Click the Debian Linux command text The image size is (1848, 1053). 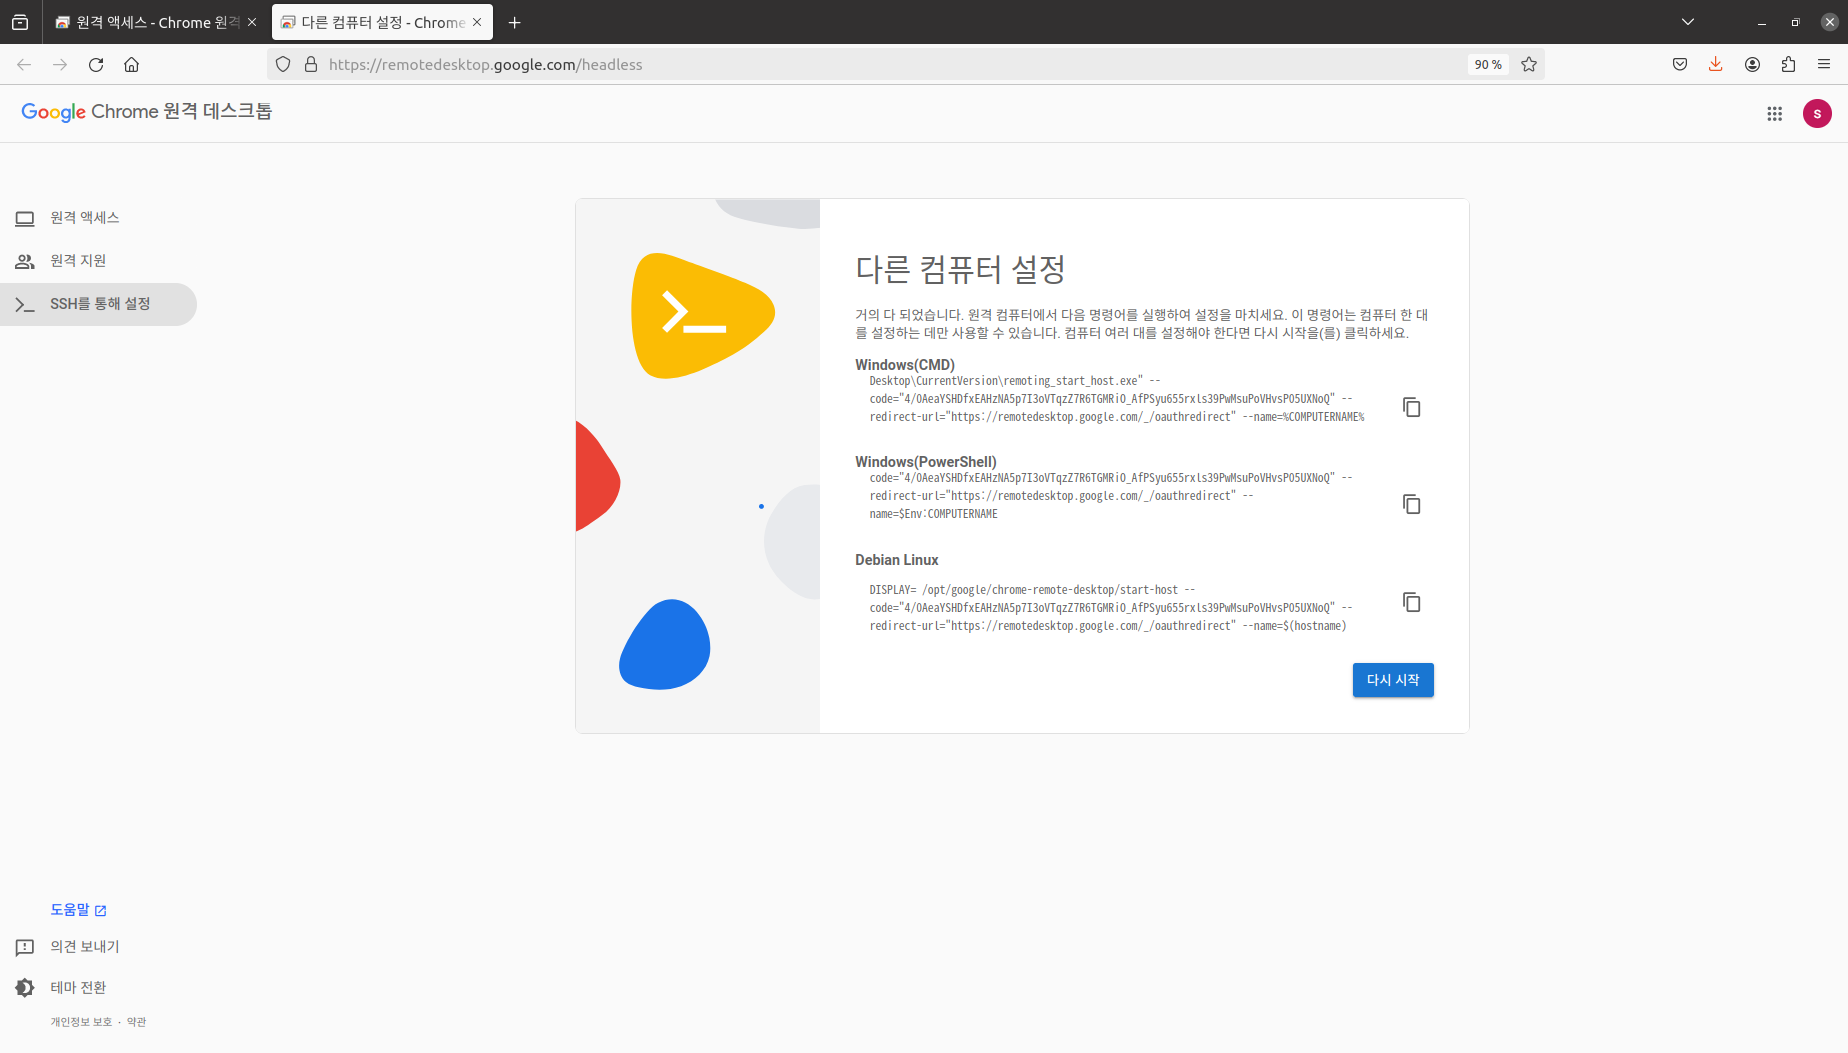(1111, 608)
